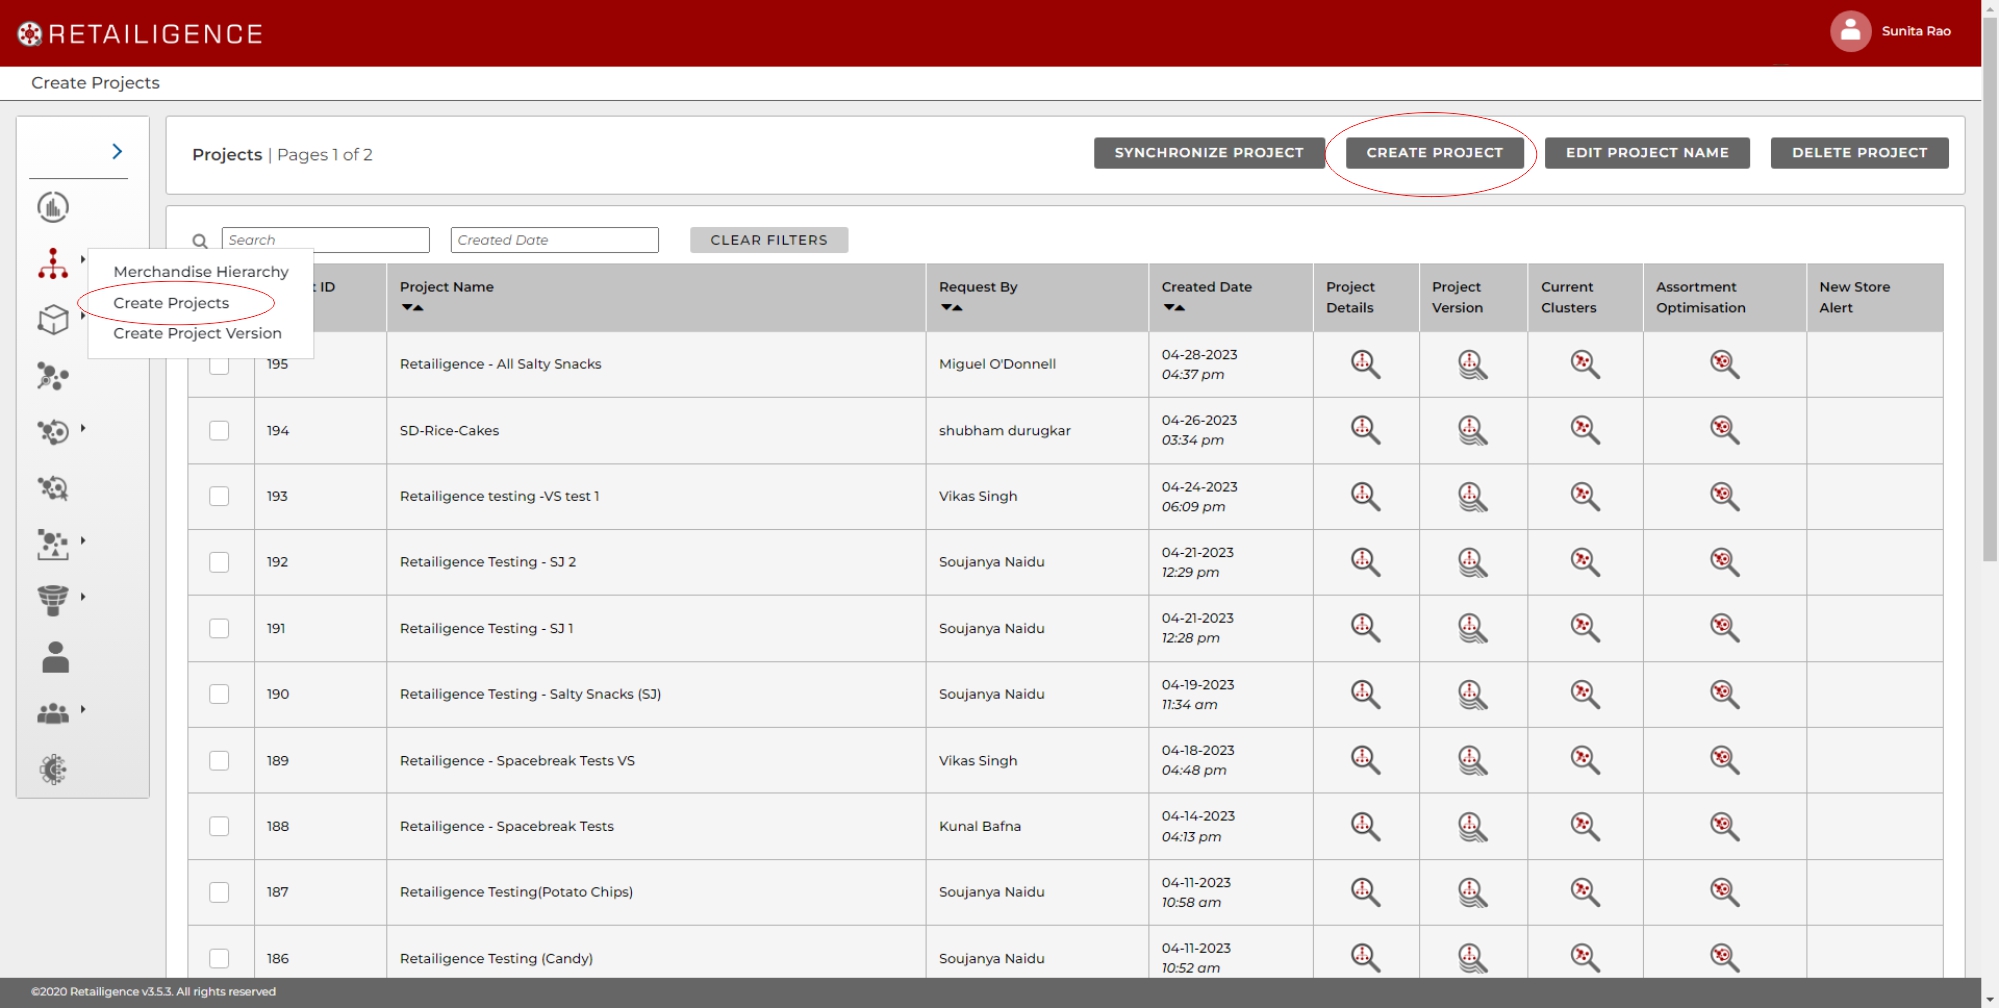This screenshot has height=1008, width=1999.
Task: Choose Create Project Version menu item
Action: tap(197, 333)
